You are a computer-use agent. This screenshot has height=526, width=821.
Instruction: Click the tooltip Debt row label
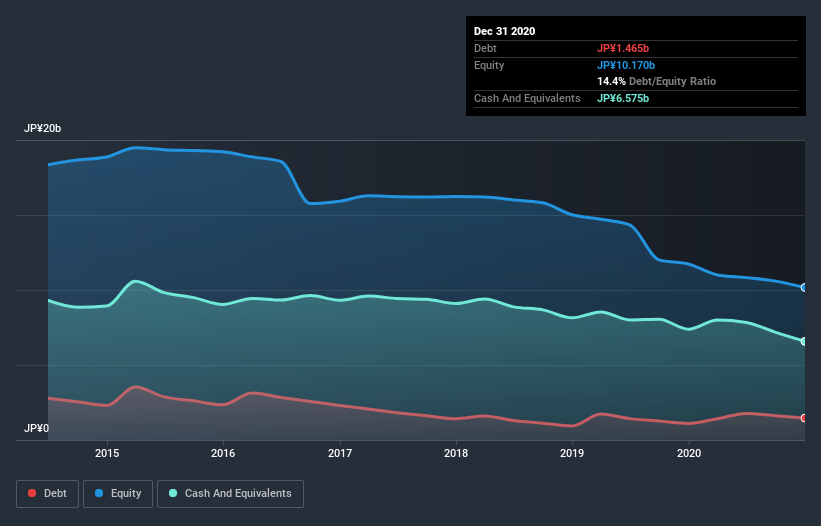(485, 48)
